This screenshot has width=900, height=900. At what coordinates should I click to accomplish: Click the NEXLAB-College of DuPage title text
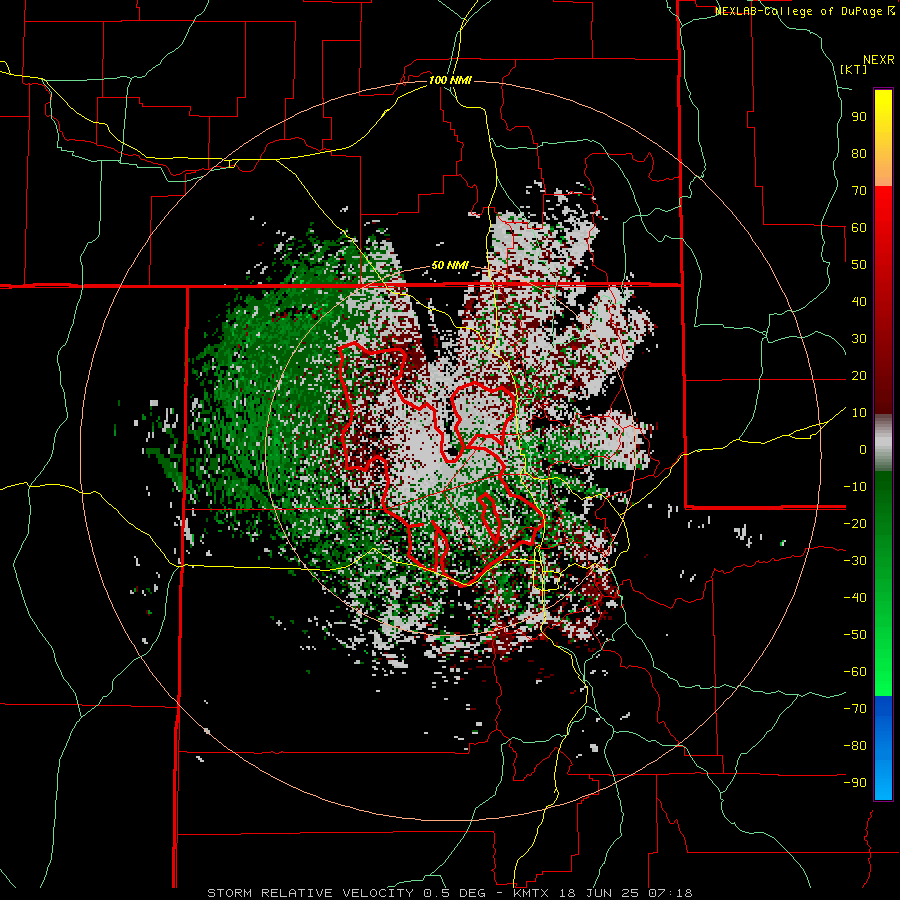tap(799, 11)
